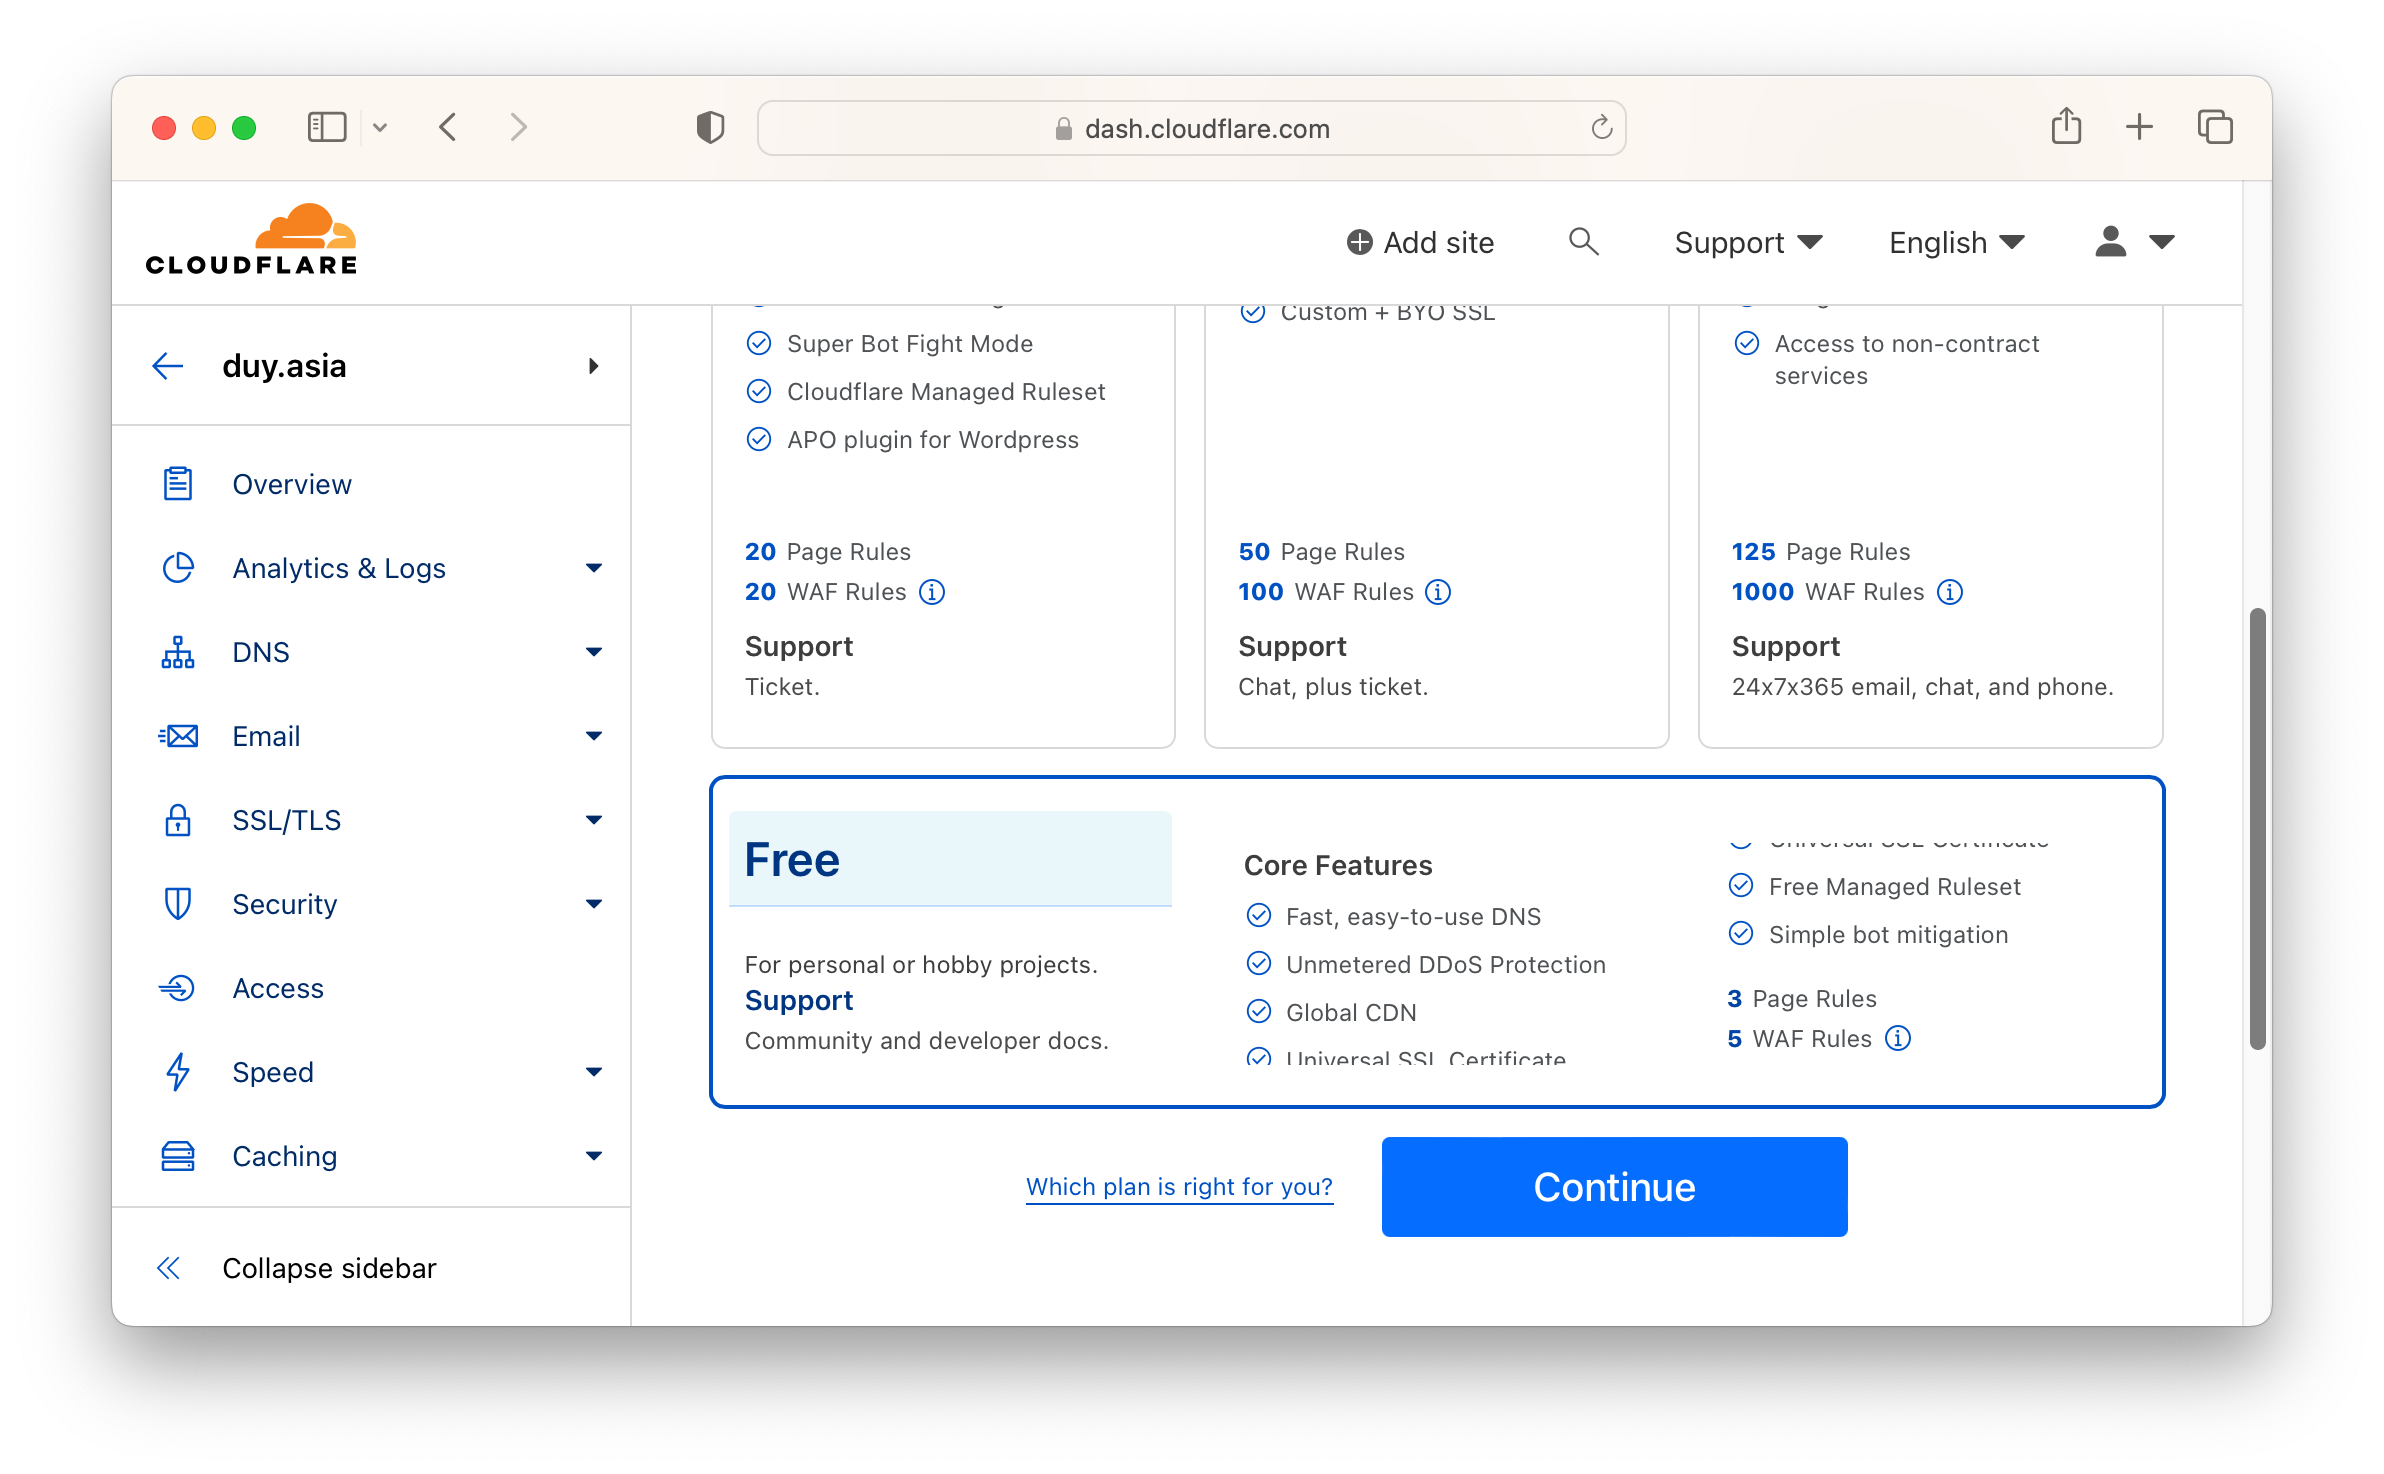This screenshot has height=1474, width=2384.
Task: Expand the Analytics & Logs chevron
Action: 594,567
